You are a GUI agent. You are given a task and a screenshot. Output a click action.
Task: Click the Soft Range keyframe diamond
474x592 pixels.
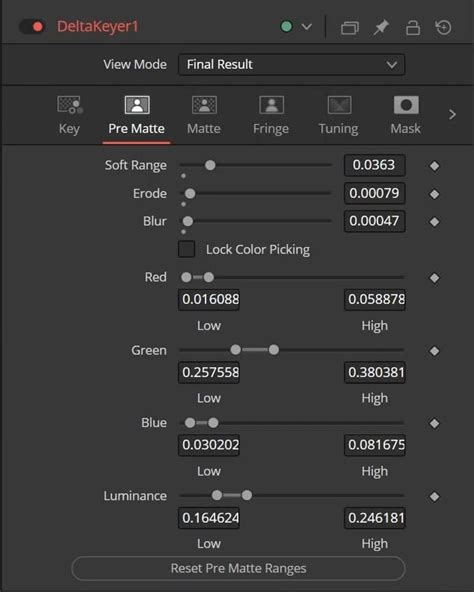(434, 166)
